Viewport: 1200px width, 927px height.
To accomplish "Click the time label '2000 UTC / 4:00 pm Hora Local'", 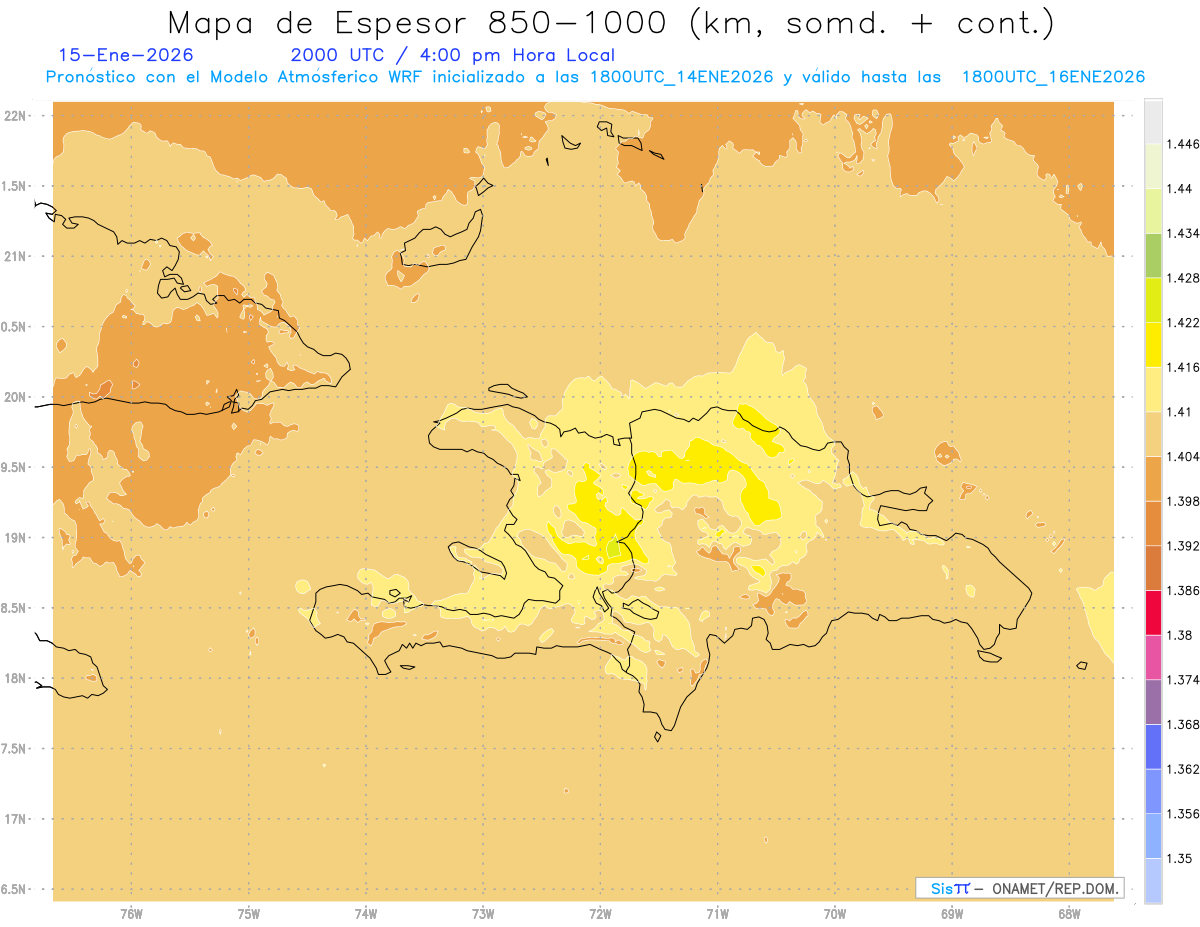I will coord(453,55).
